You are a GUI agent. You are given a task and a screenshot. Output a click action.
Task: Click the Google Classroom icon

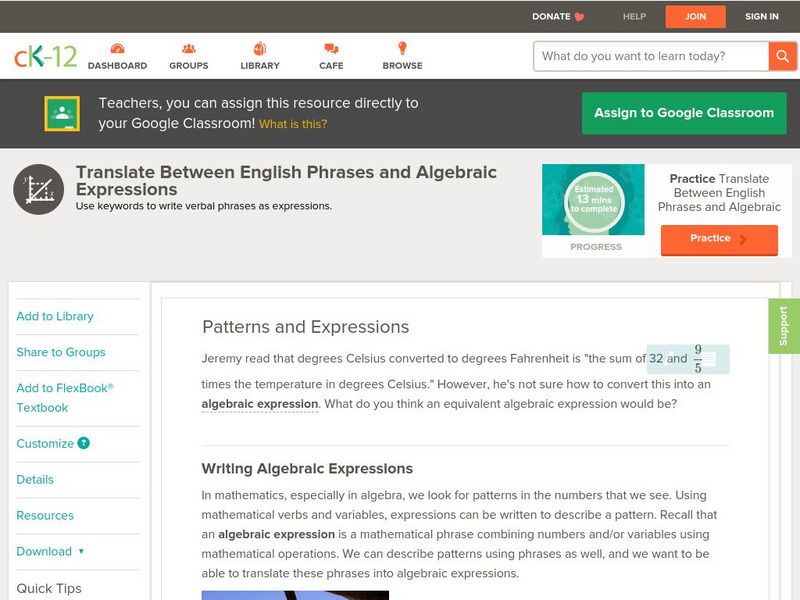[62, 113]
